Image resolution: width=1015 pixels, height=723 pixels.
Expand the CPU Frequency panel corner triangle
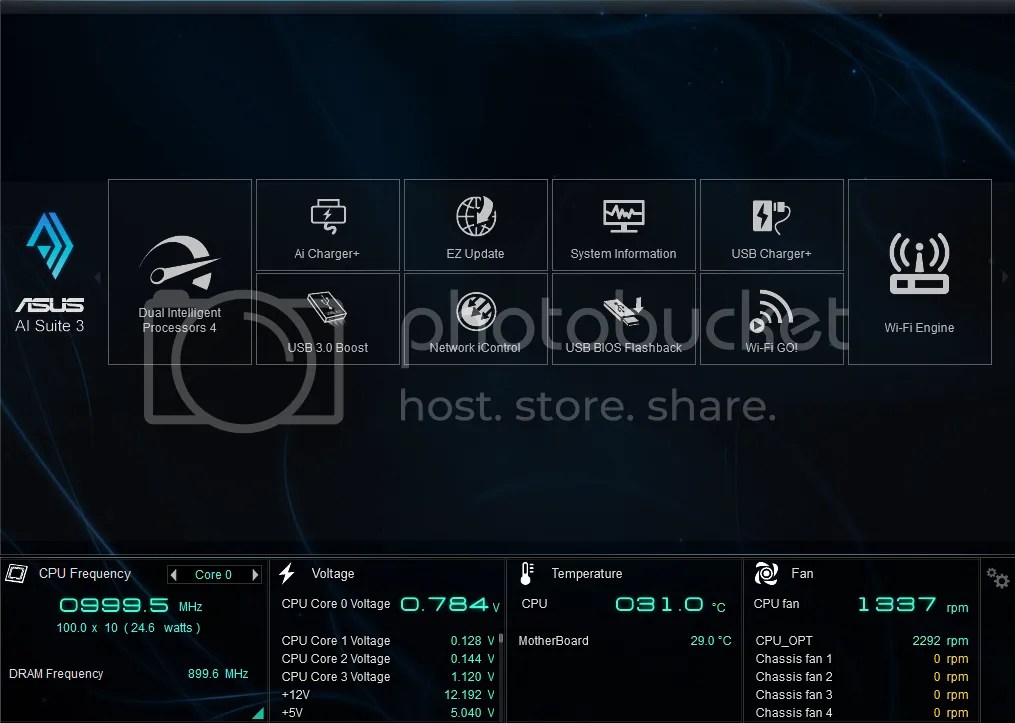[258, 713]
